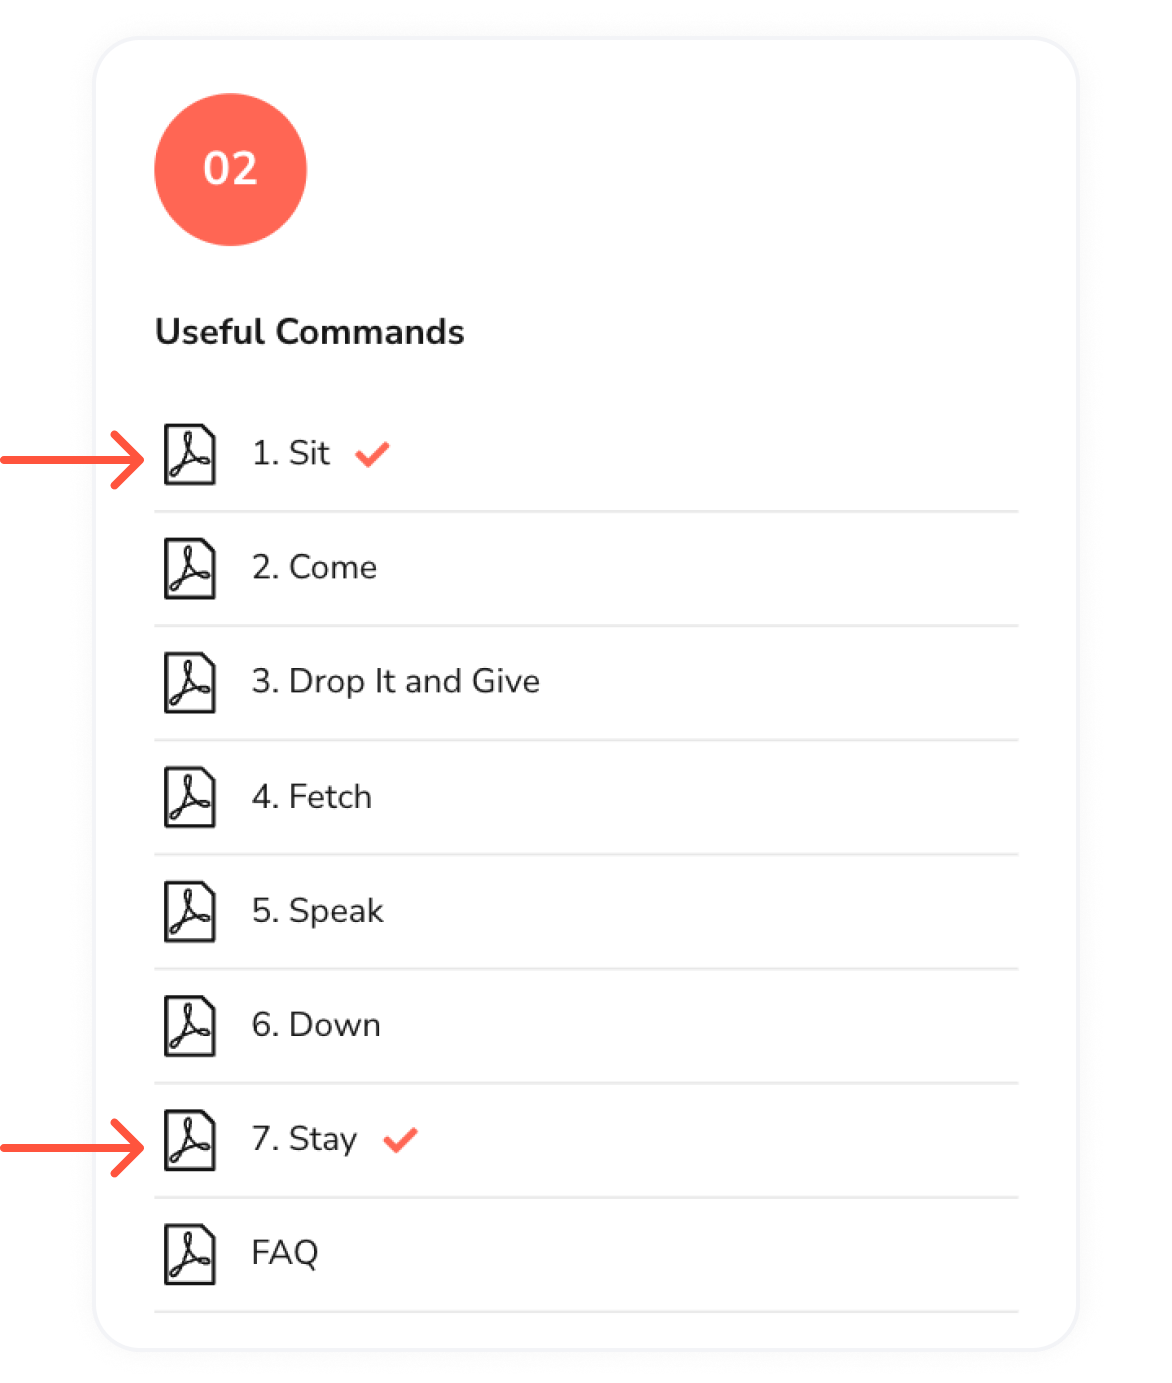Open the "5. Speak" lesson link
The height and width of the screenshot is (1383, 1172).
pyautogui.click(x=317, y=911)
